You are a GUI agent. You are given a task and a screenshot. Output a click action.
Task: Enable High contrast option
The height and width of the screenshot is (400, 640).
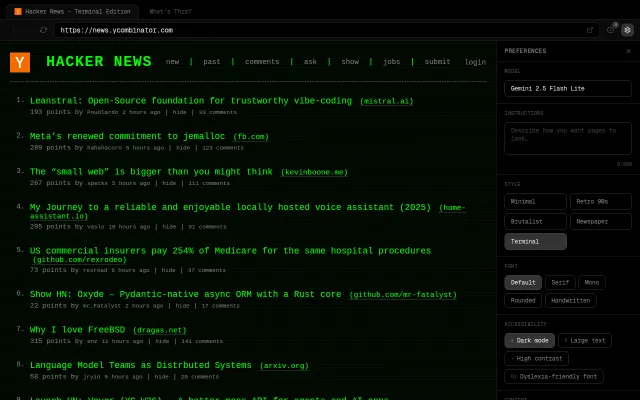[x=536, y=358]
